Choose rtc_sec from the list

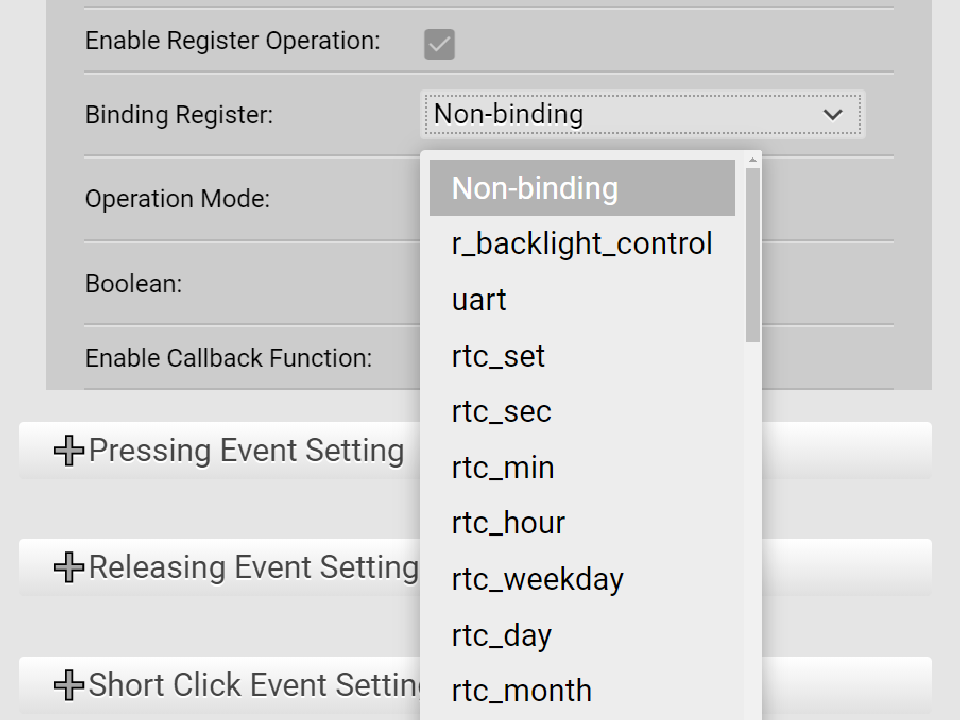click(x=502, y=412)
